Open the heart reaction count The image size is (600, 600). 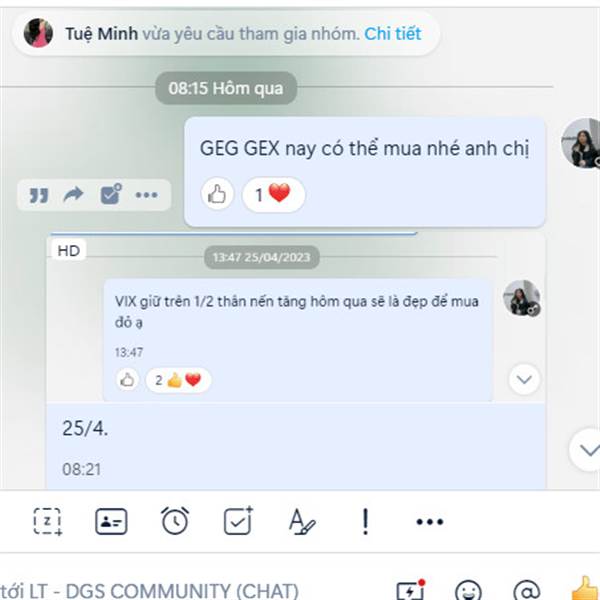point(274,194)
